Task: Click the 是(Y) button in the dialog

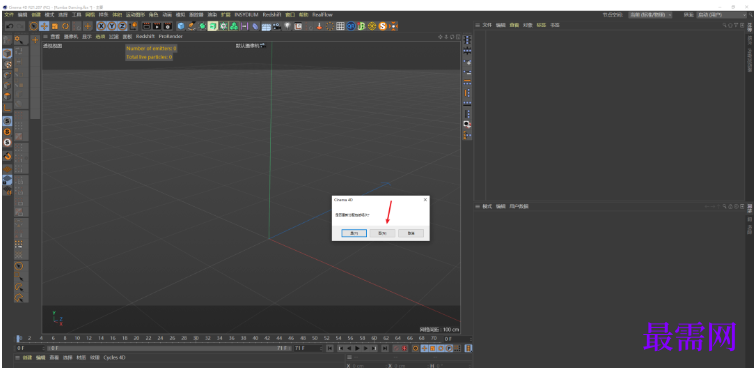Action: pyautogui.click(x=354, y=233)
